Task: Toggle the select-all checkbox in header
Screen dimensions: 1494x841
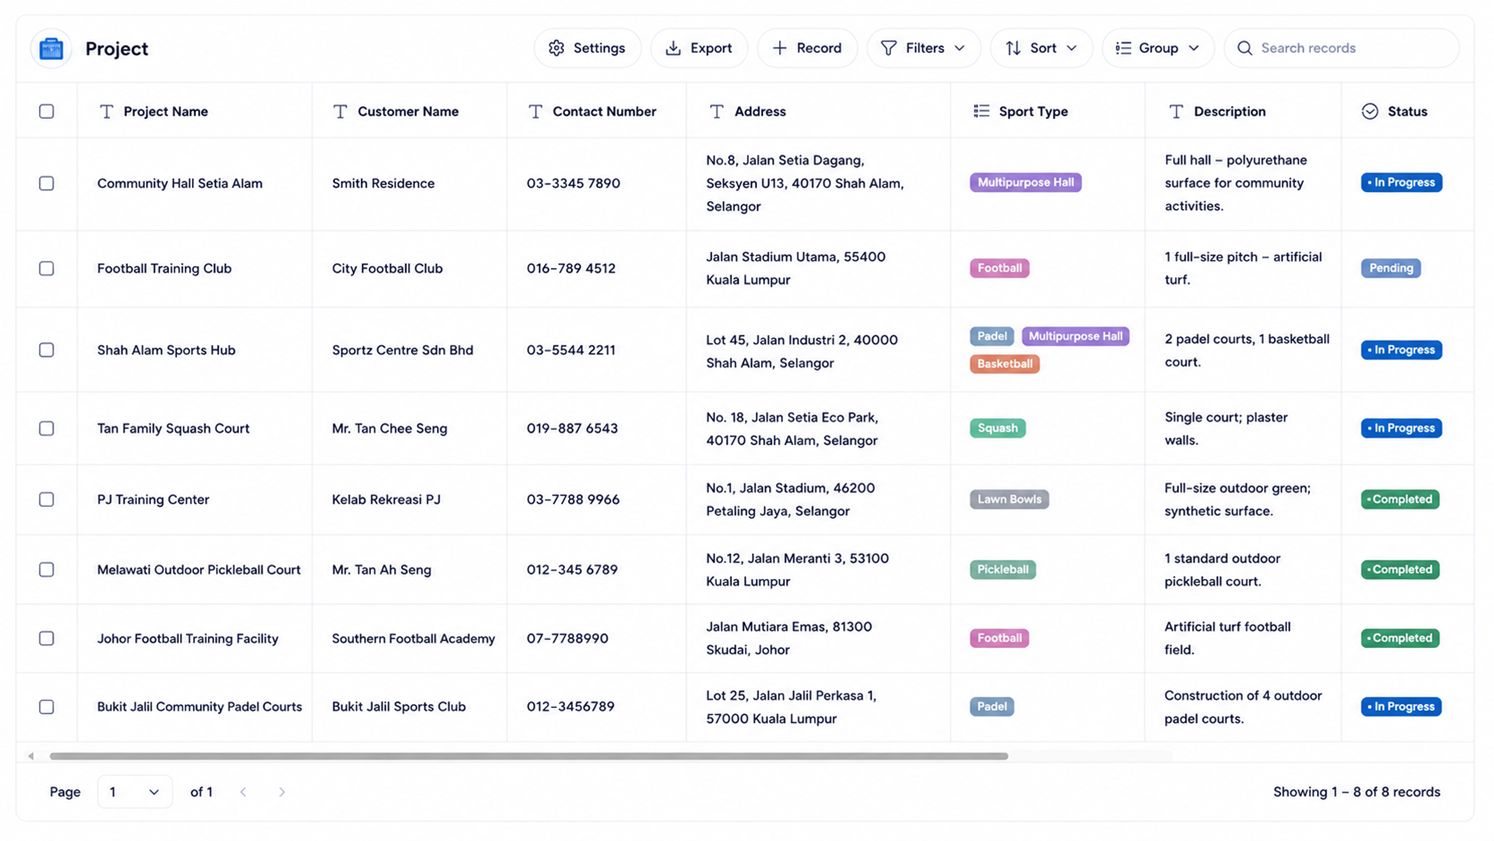Action: tap(46, 111)
